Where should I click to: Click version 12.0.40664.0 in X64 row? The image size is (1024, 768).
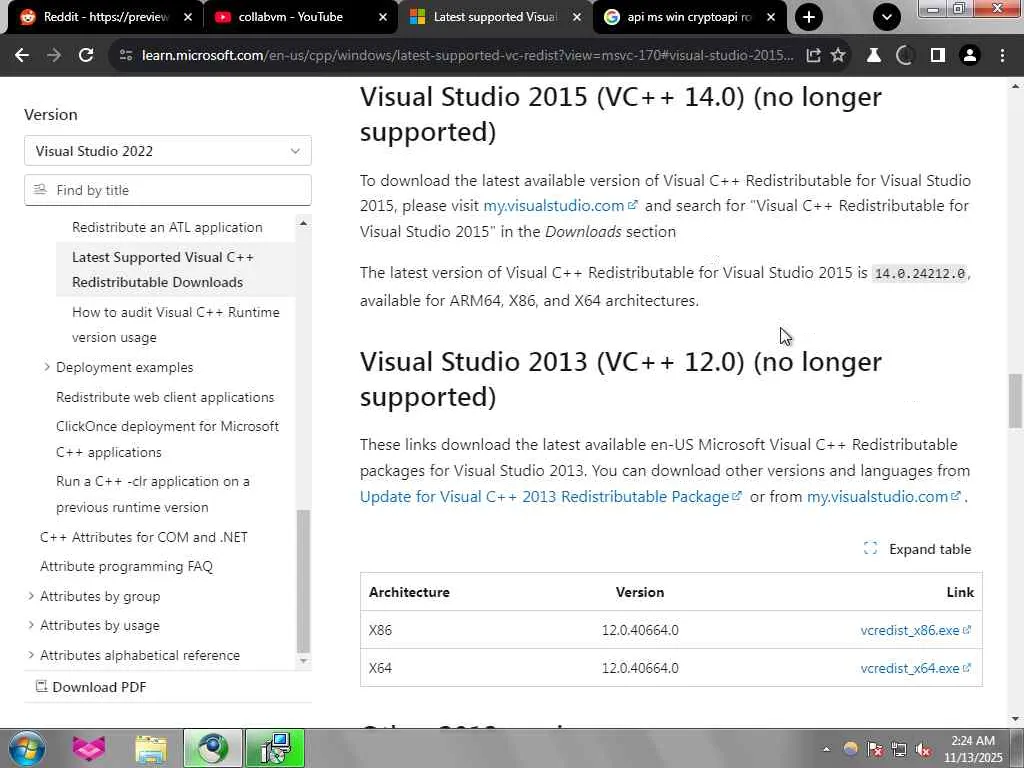click(x=640, y=668)
